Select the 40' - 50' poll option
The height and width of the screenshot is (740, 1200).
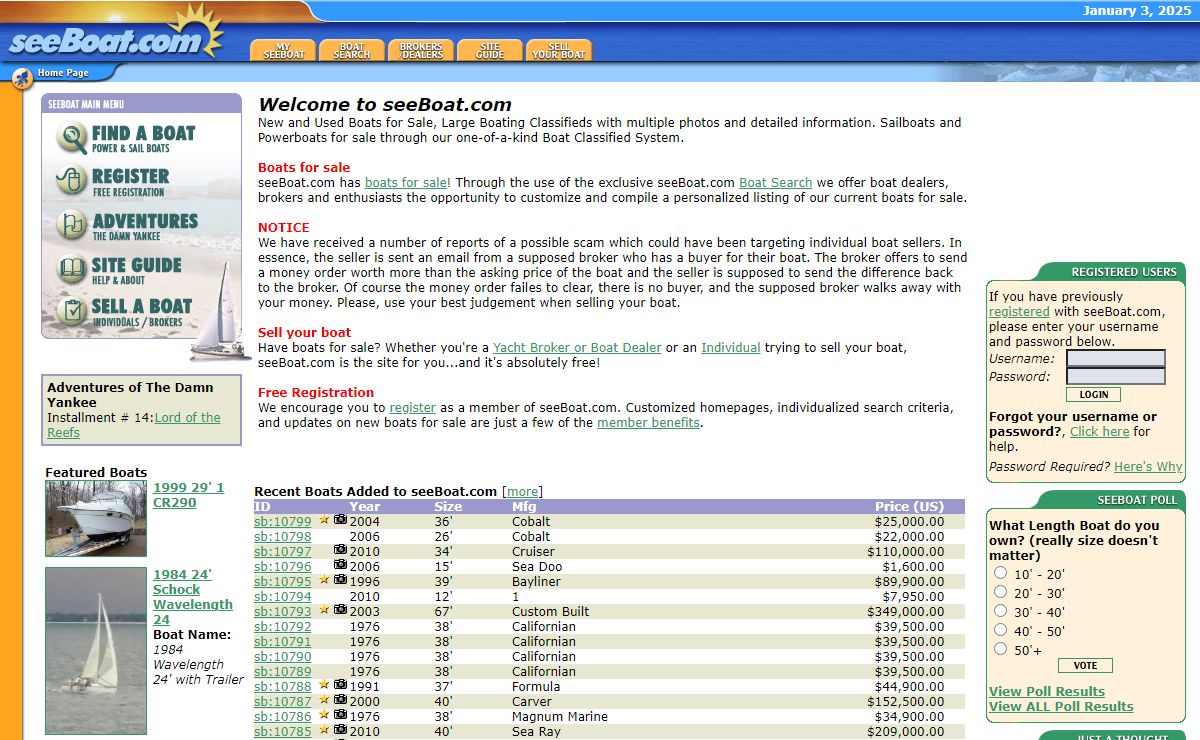tap(1000, 630)
